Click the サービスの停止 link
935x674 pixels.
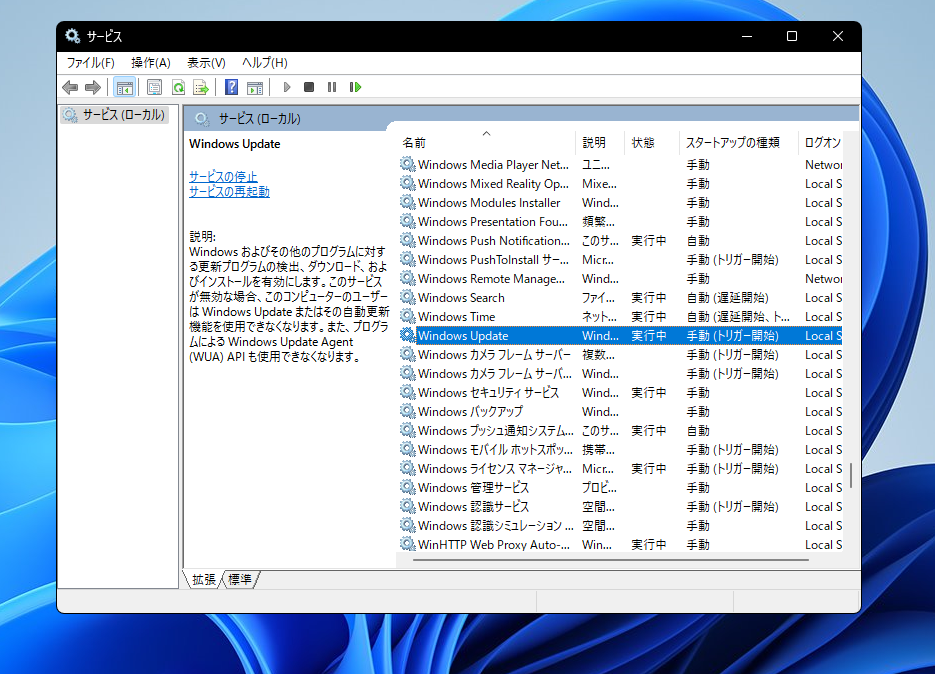click(x=223, y=177)
